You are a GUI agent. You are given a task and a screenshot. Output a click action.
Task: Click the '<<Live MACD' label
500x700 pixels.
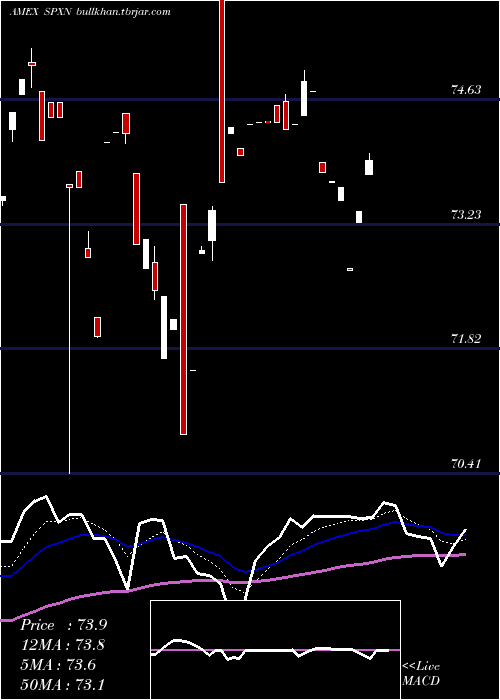click(421, 673)
